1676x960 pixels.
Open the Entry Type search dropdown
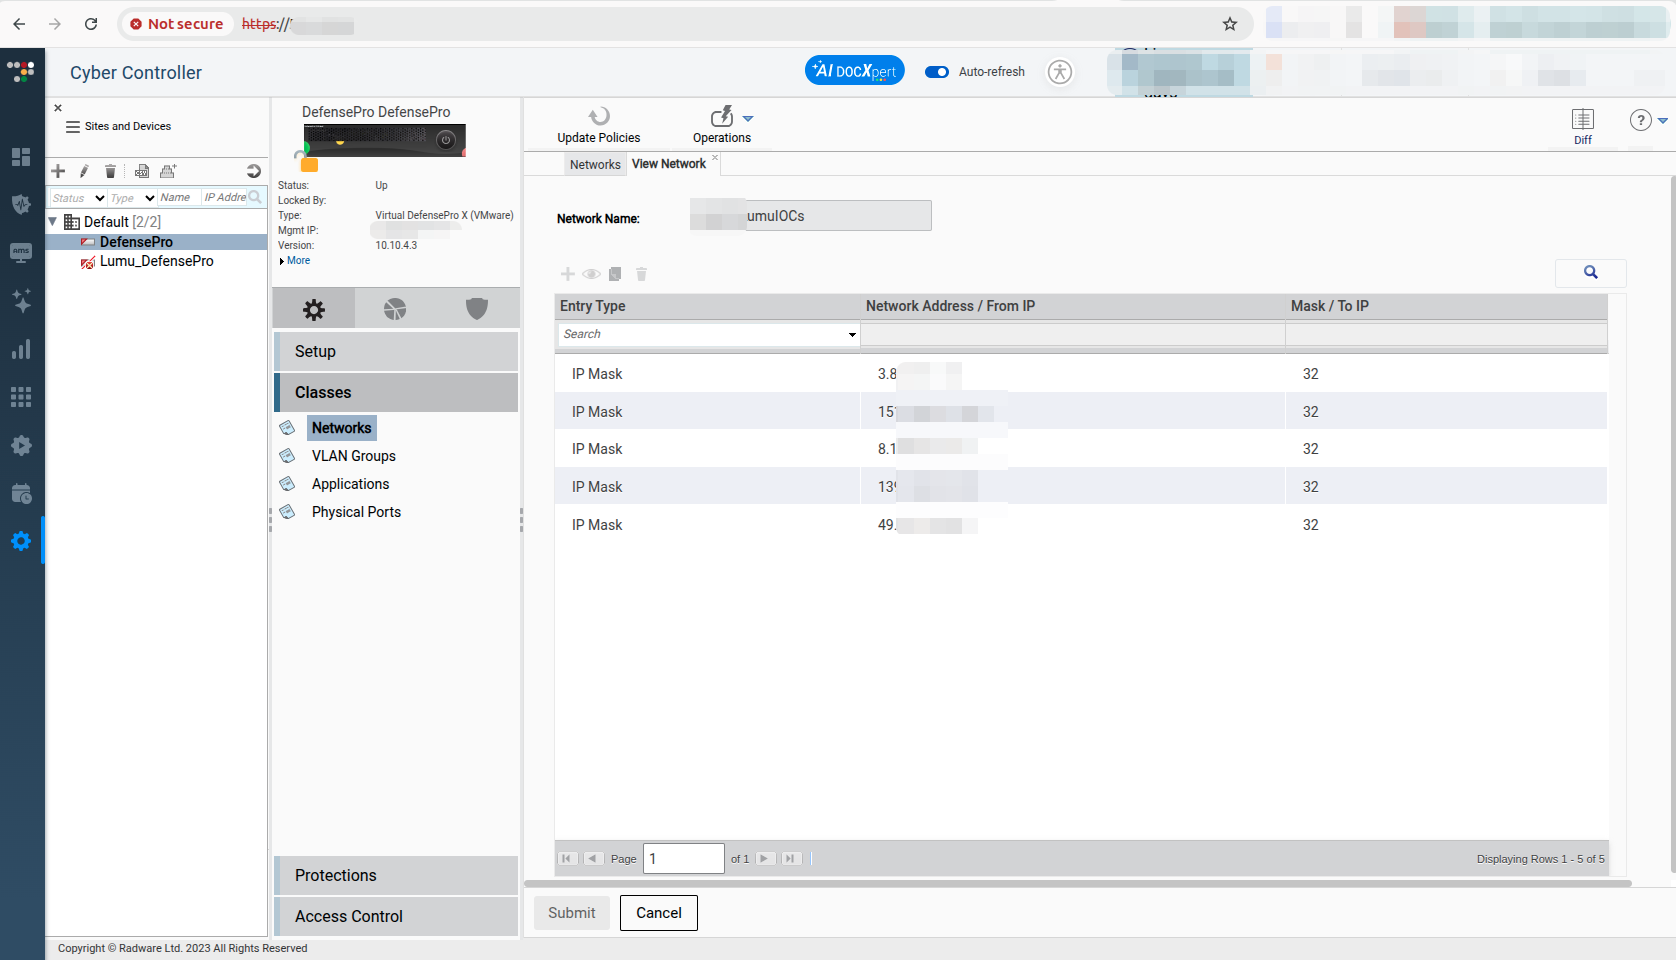click(x=852, y=335)
